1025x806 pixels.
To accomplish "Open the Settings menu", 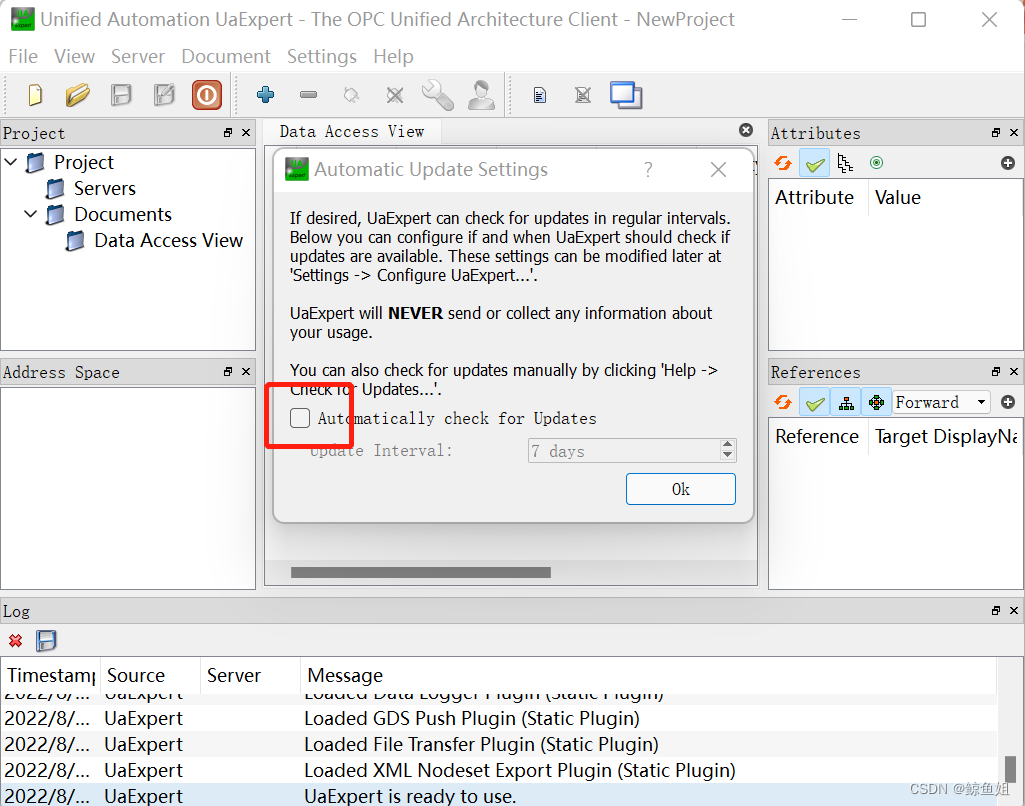I will (322, 57).
